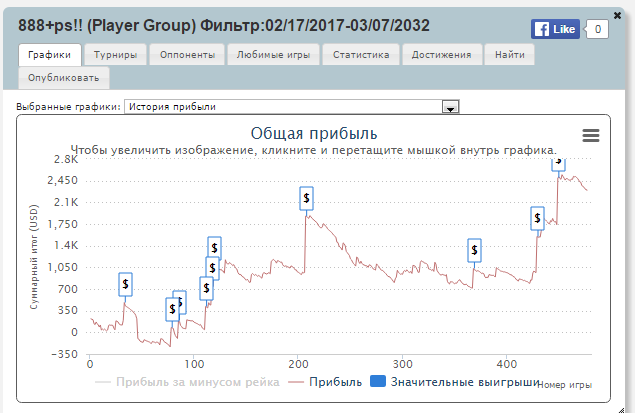The height and width of the screenshot is (413, 635).
Task: Toggle Прибыль за минусом рейка legend series
Action: 187,382
